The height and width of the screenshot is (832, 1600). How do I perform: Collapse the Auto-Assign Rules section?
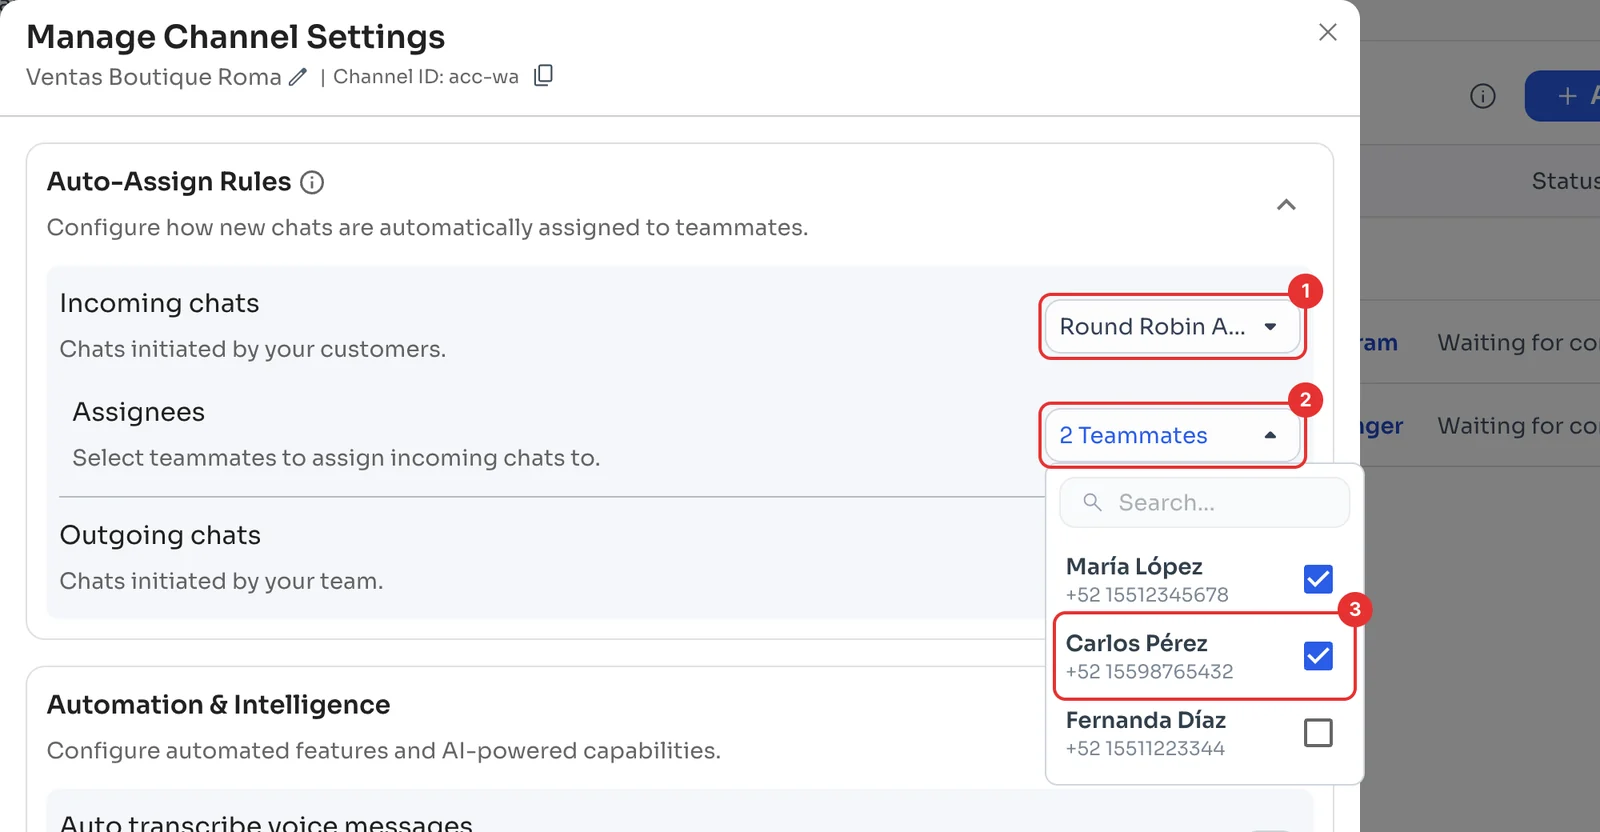click(1286, 205)
